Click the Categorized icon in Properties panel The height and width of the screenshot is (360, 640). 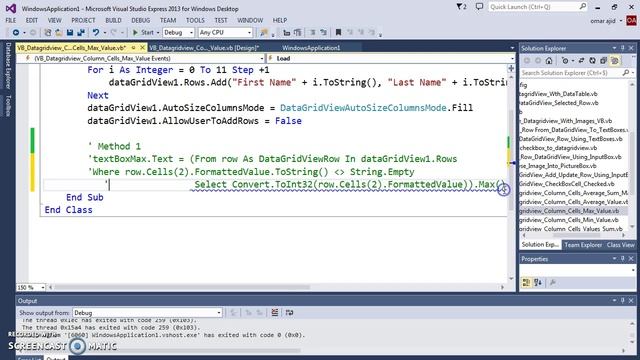tap(526, 282)
